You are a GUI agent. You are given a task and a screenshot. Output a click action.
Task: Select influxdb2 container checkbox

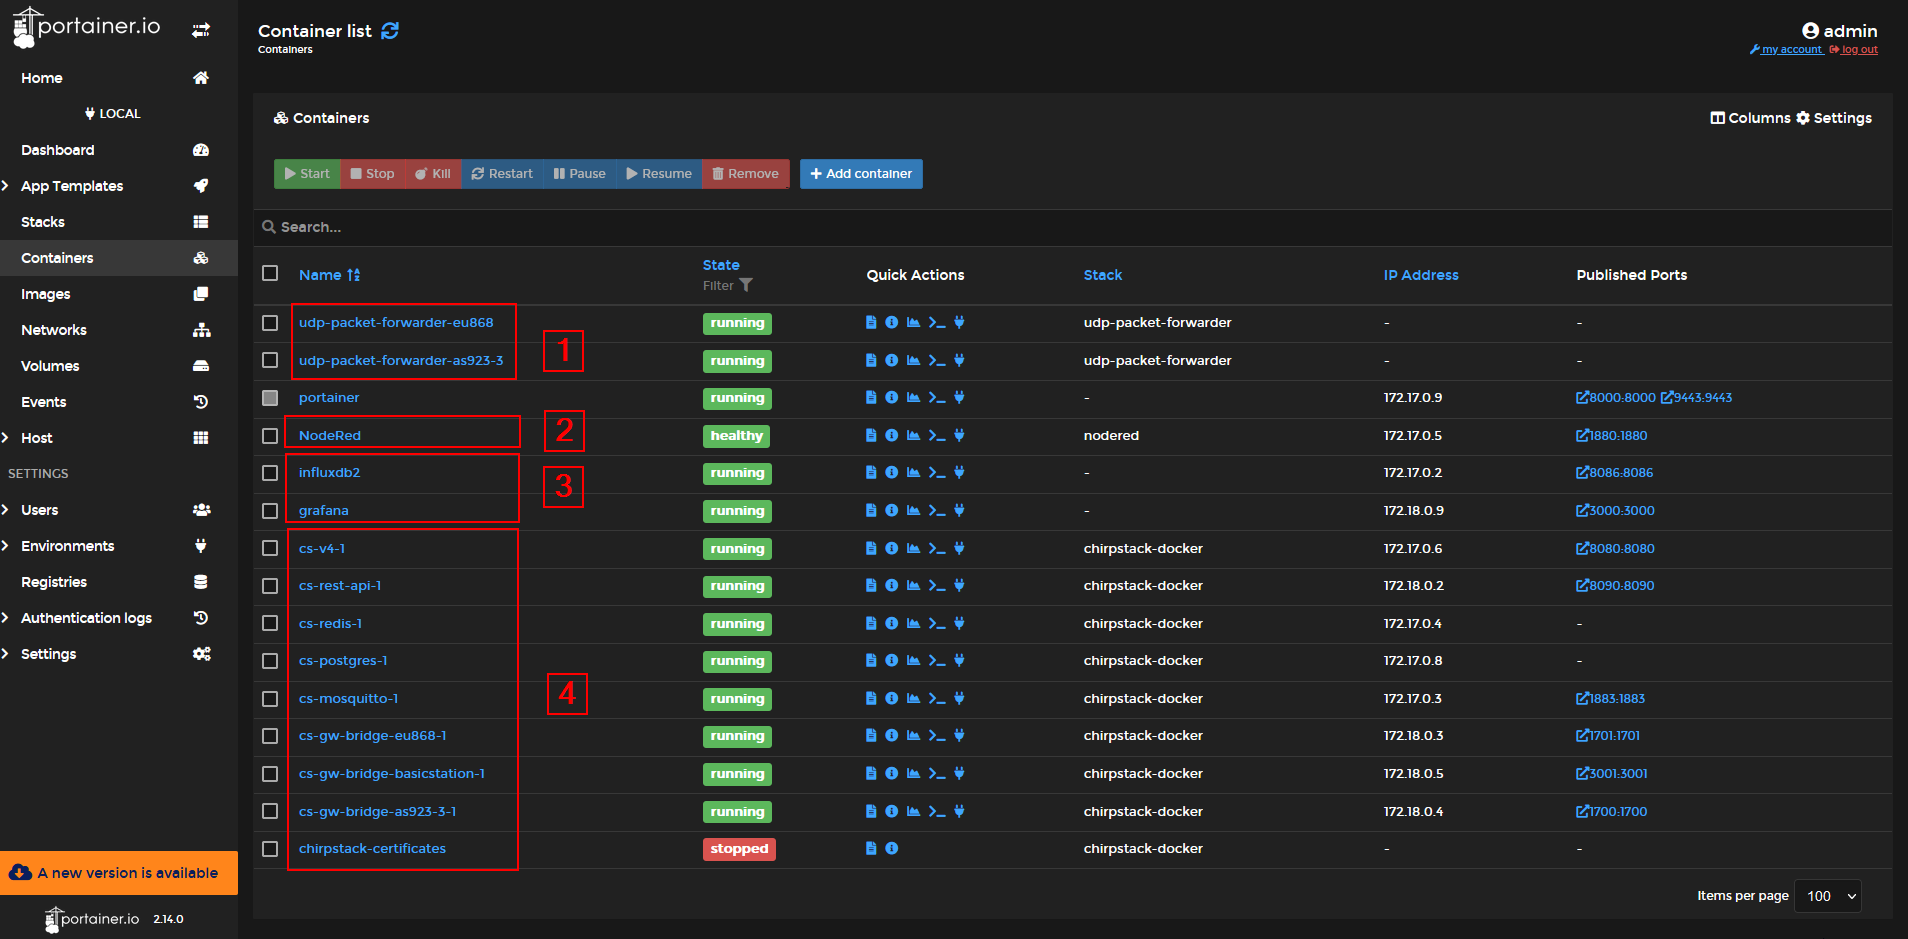tap(270, 472)
